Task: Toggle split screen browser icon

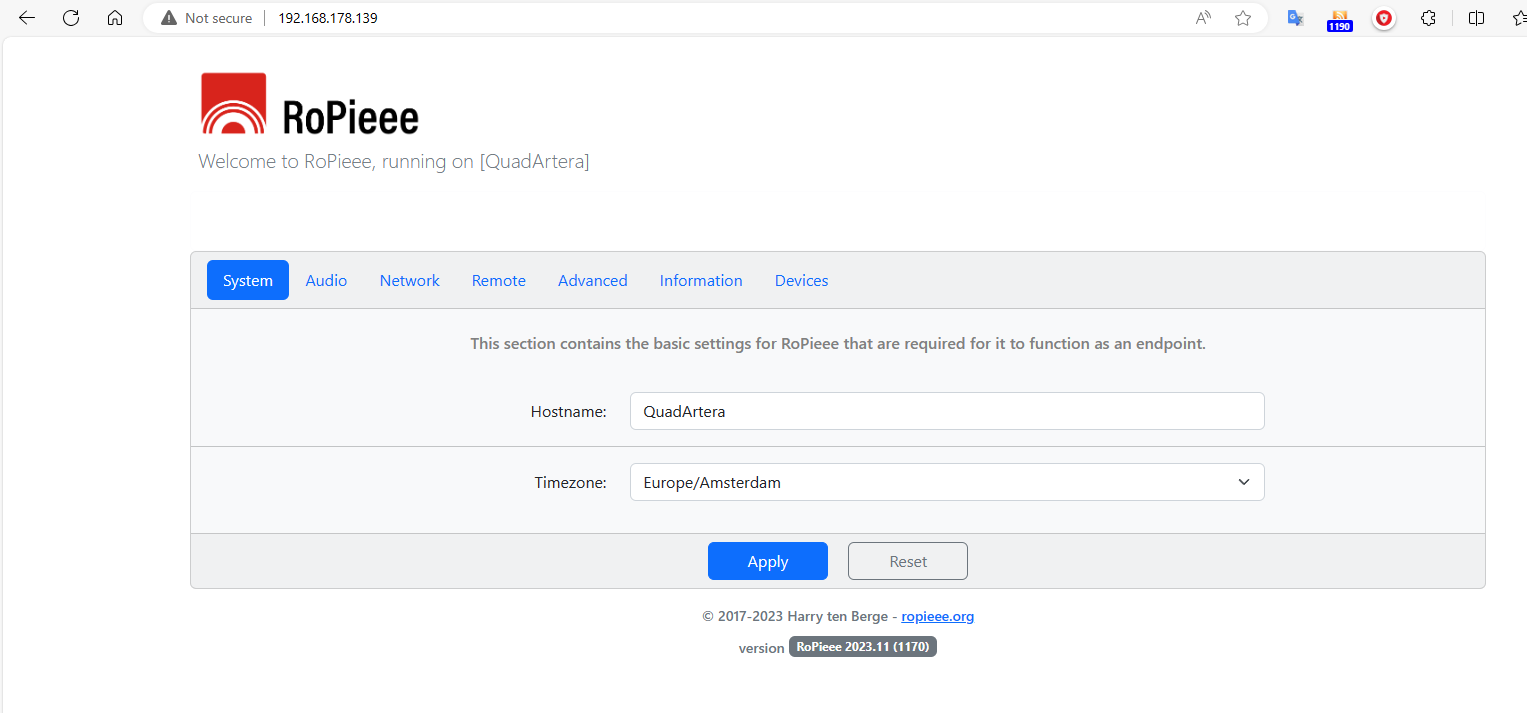Action: point(1476,18)
